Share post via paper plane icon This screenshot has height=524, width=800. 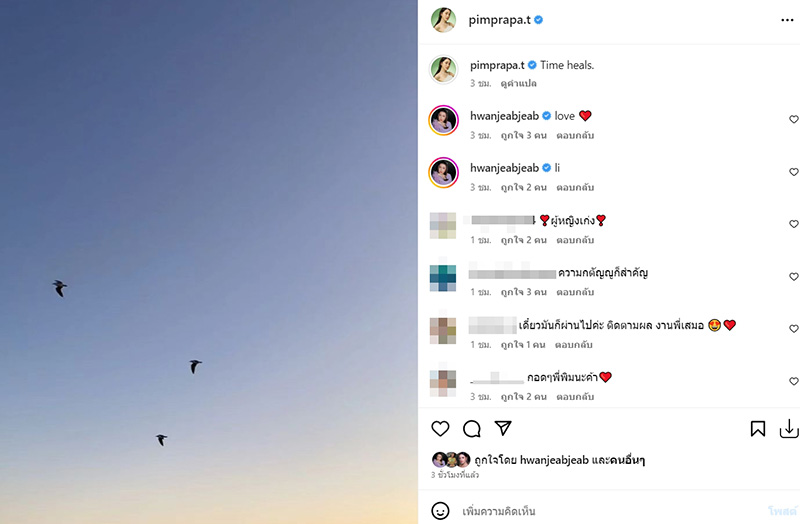pyautogui.click(x=504, y=428)
